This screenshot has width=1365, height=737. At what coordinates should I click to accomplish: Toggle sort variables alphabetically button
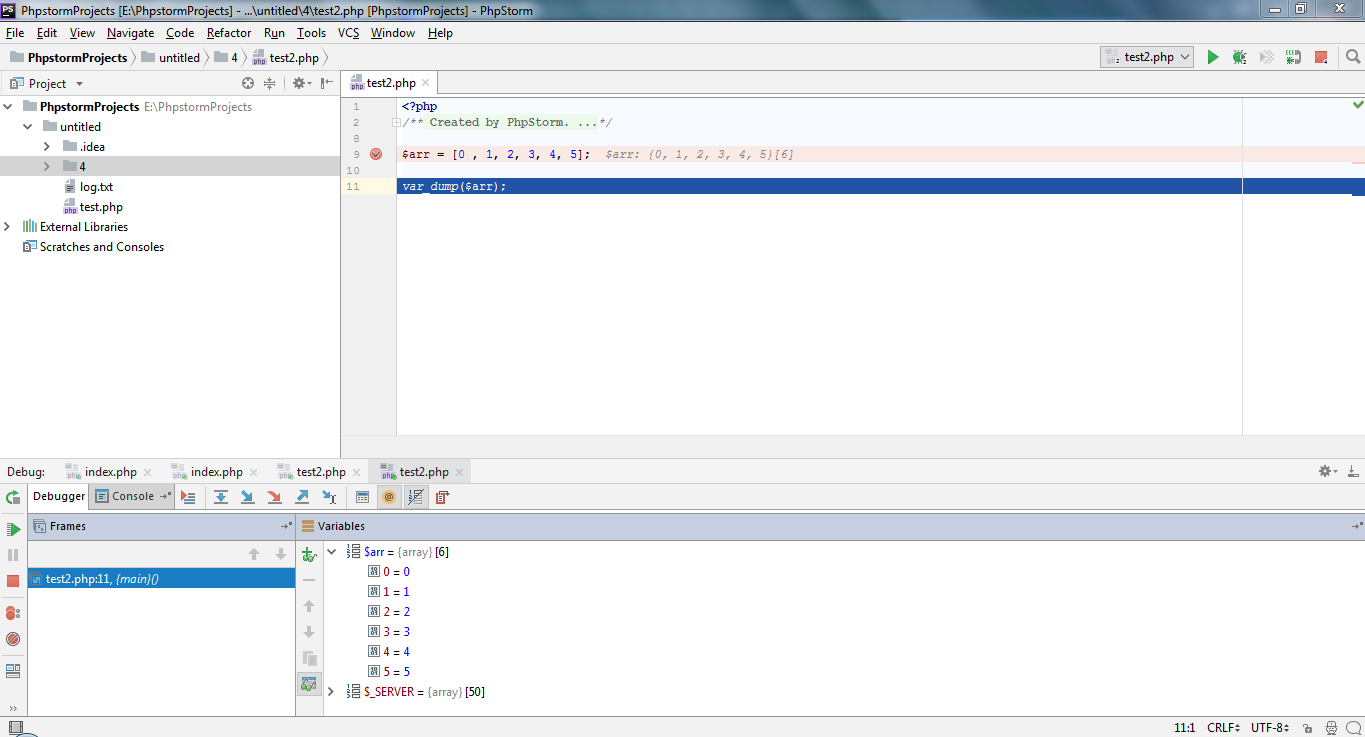pyautogui.click(x=416, y=497)
